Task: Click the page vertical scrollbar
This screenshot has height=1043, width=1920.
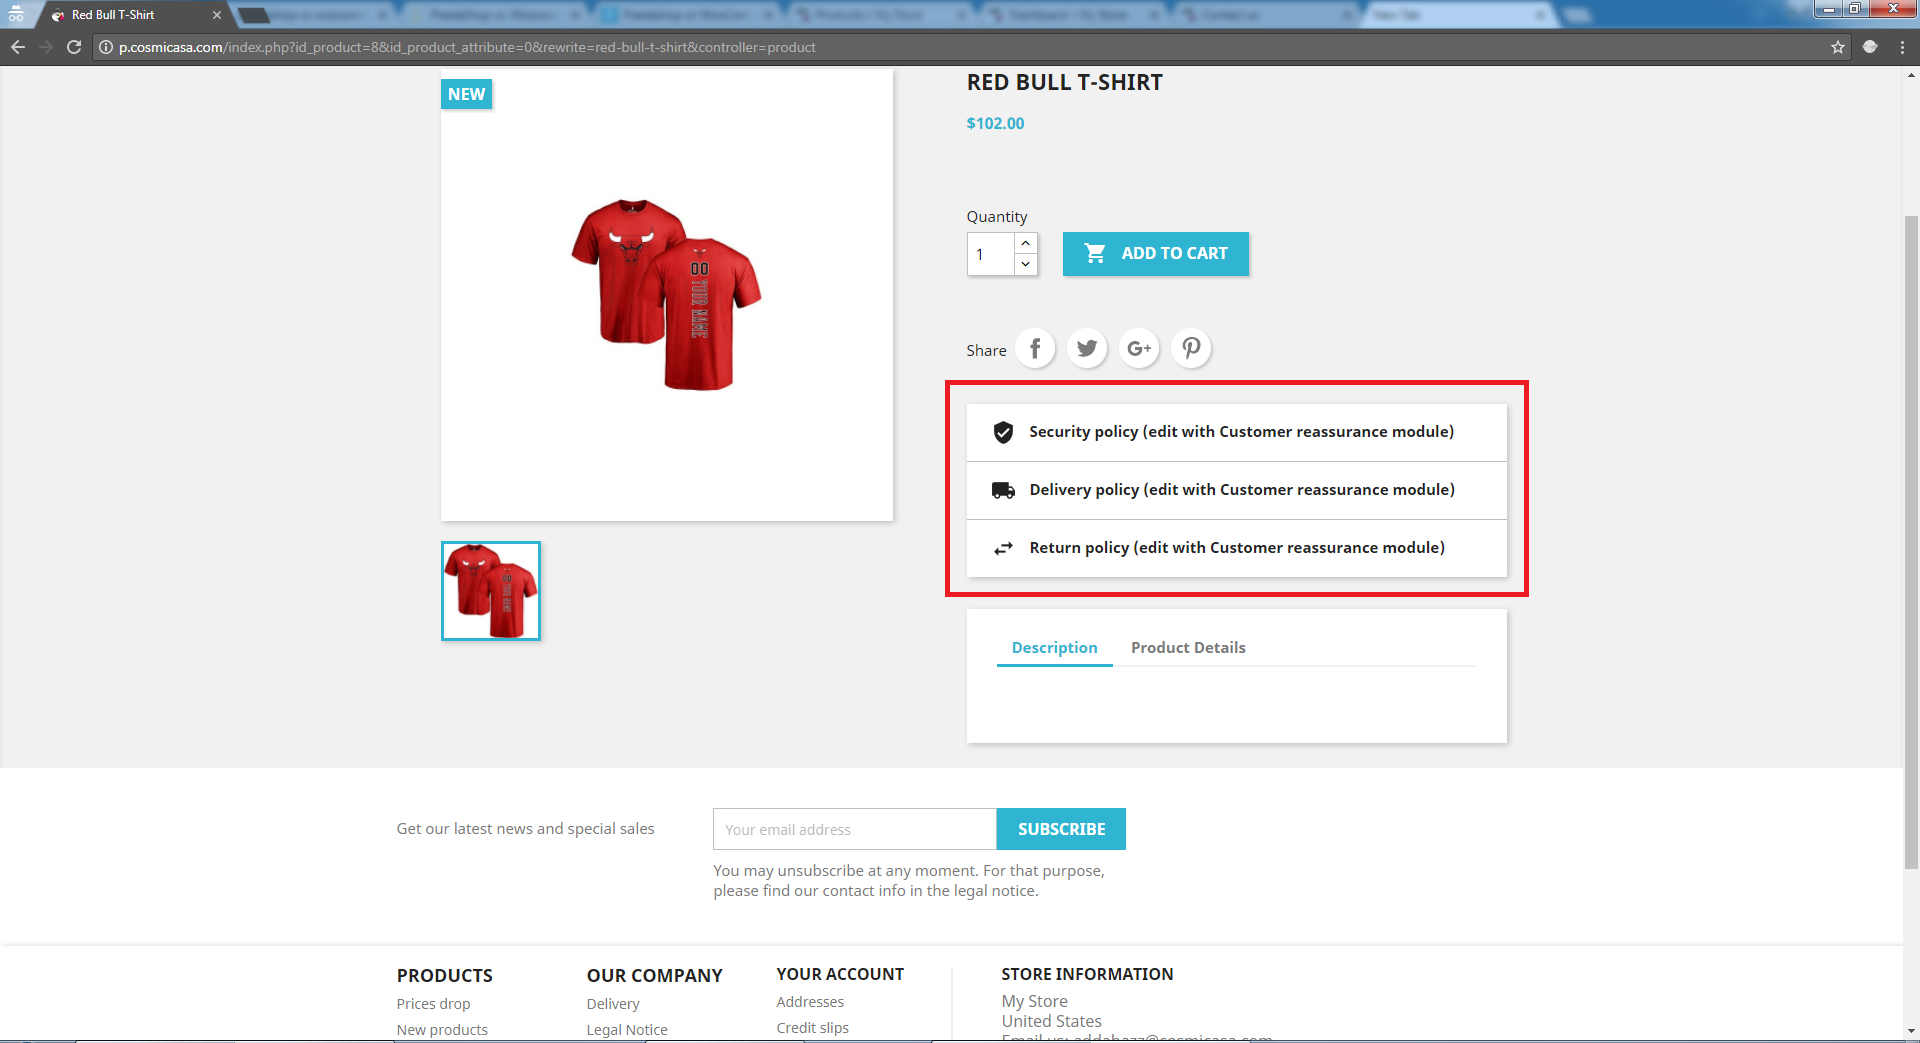Action: 1912,540
